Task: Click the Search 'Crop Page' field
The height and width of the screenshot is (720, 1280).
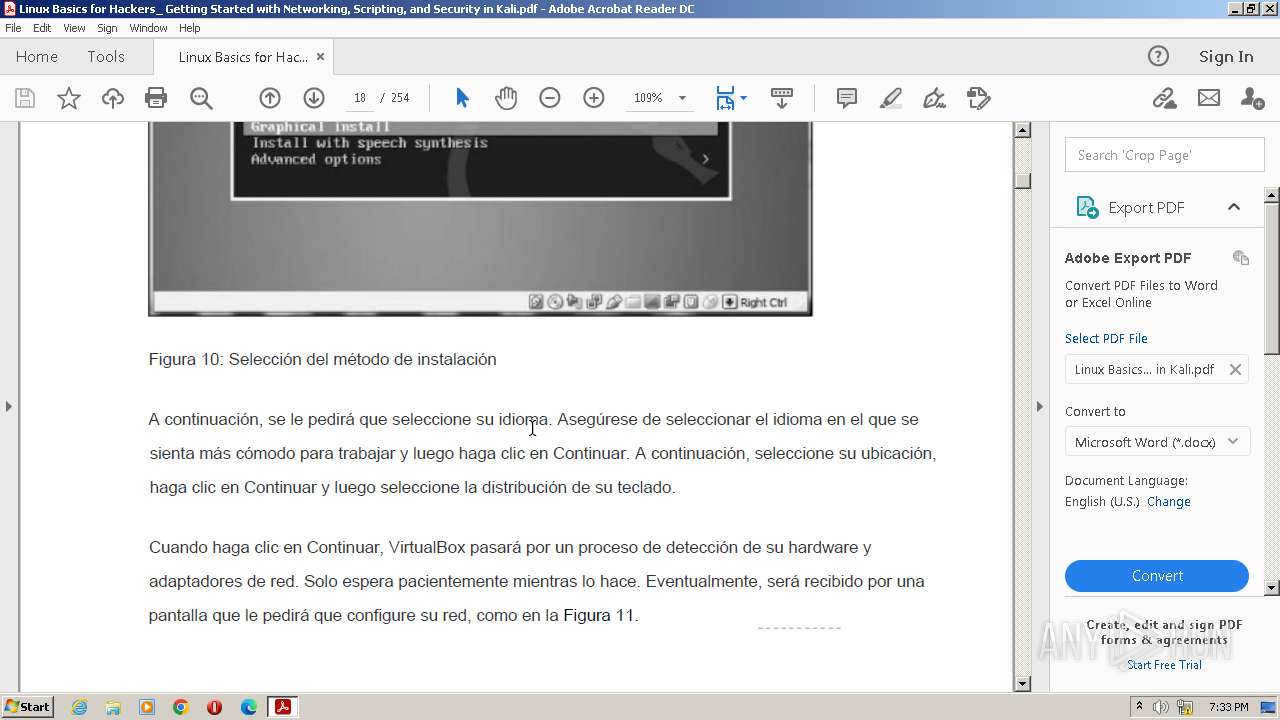Action: coord(1165,155)
